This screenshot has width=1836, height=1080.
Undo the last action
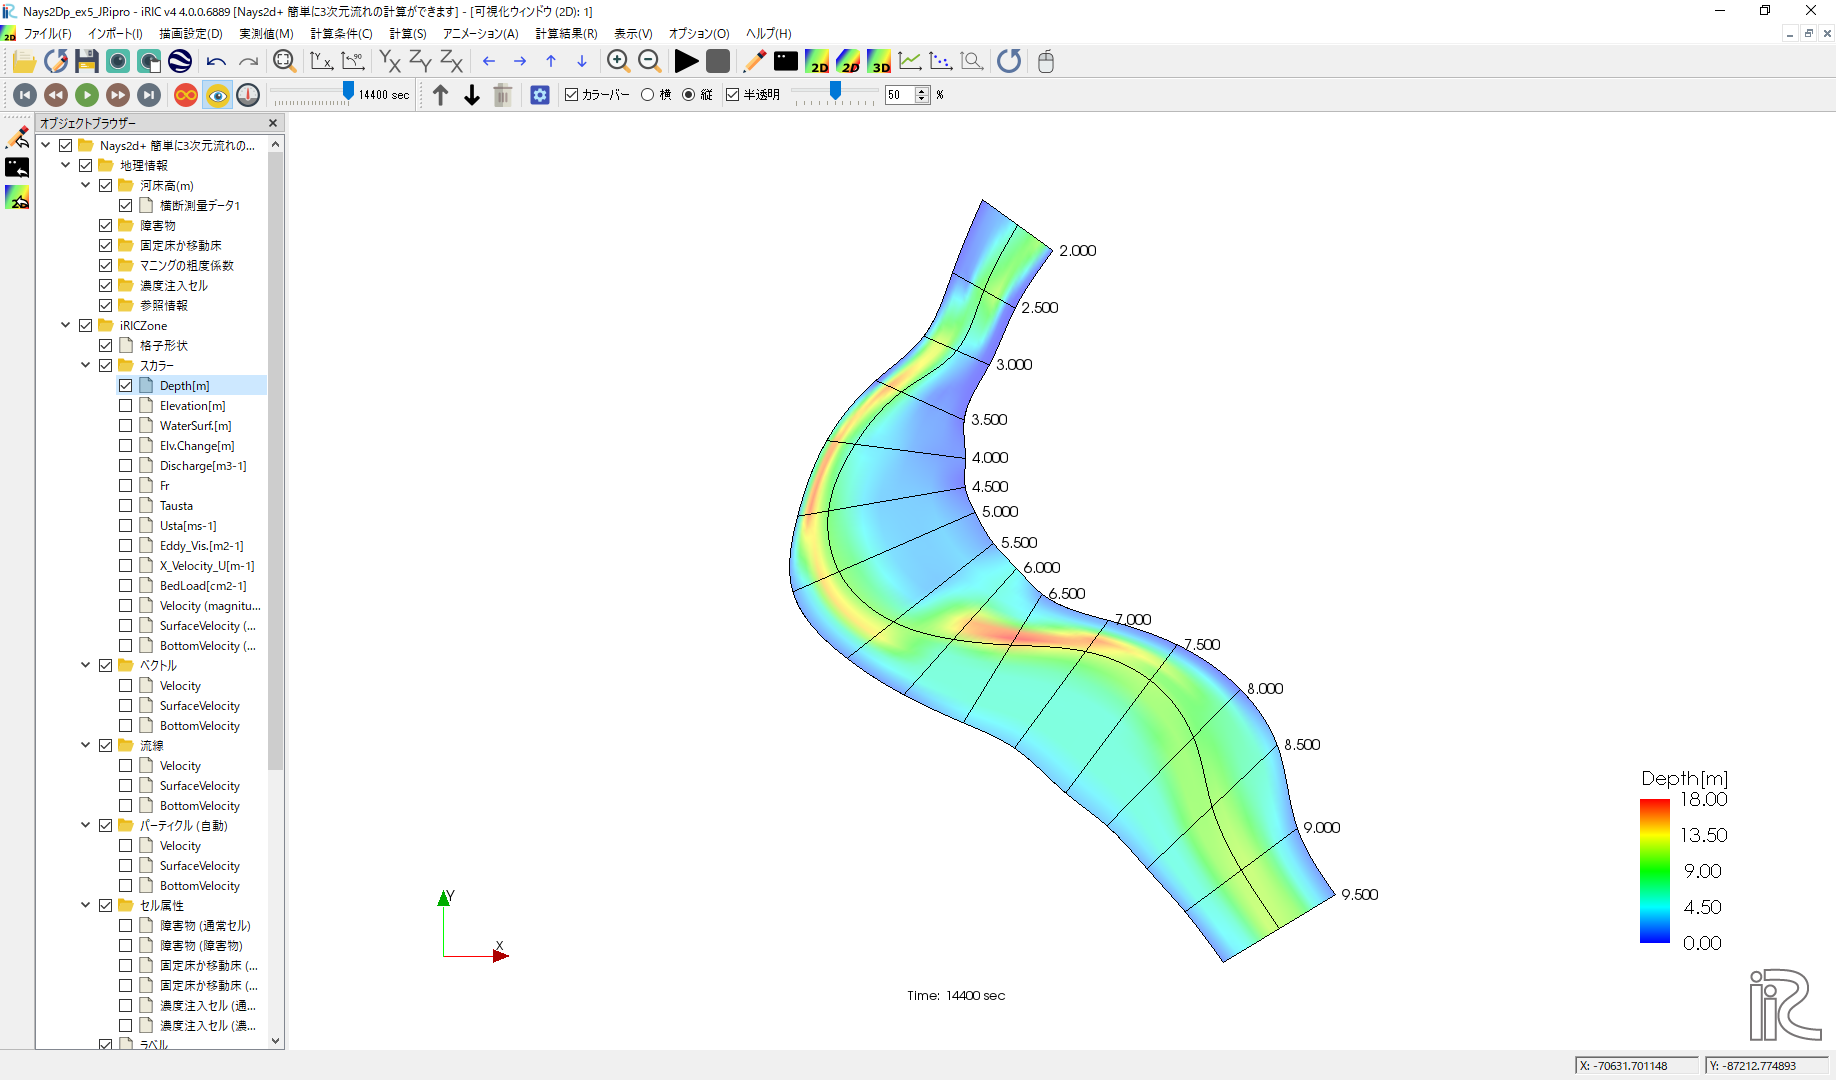(x=216, y=61)
